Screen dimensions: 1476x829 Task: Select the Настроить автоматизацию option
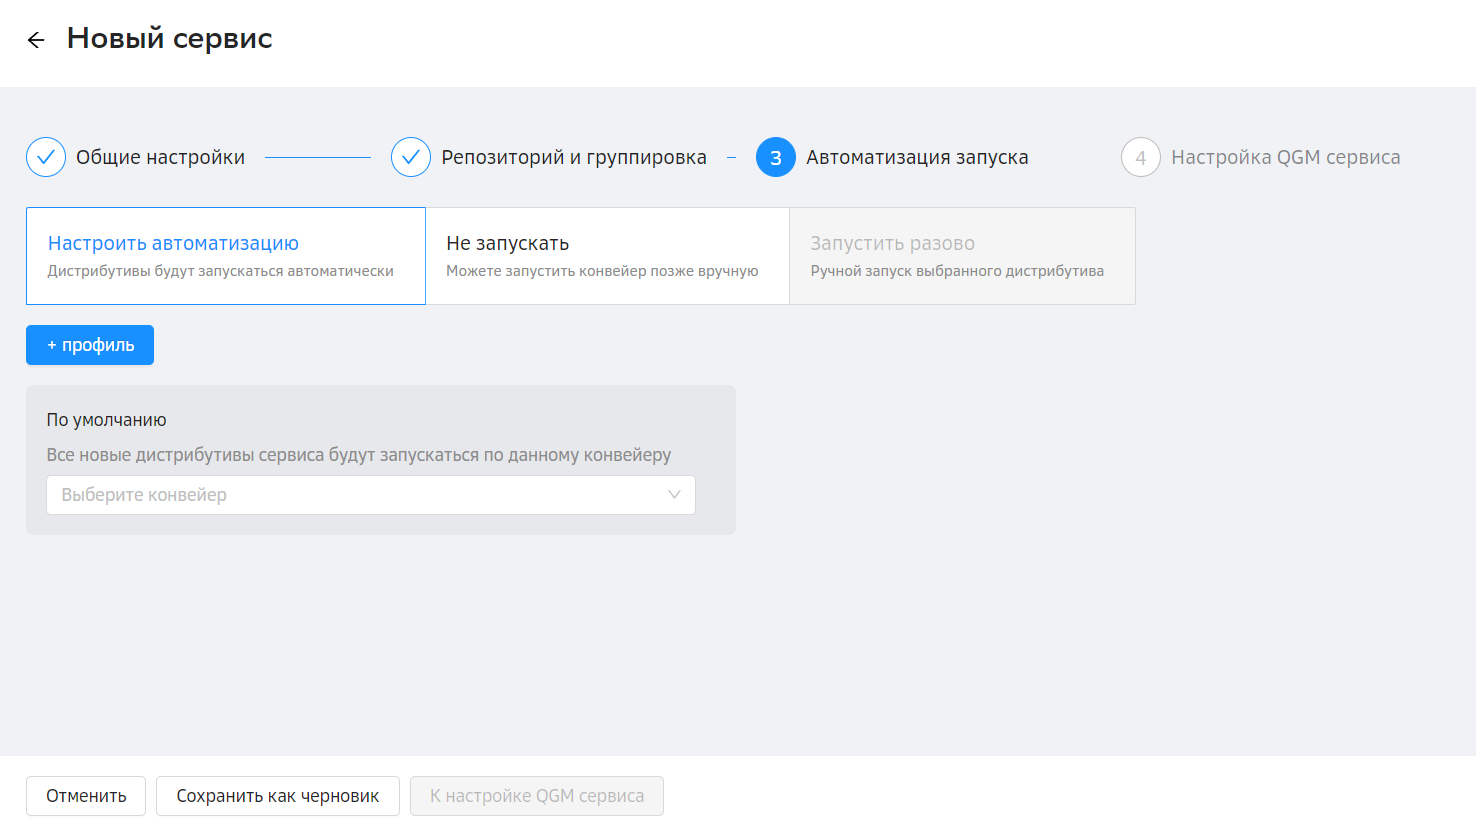[x=226, y=256]
